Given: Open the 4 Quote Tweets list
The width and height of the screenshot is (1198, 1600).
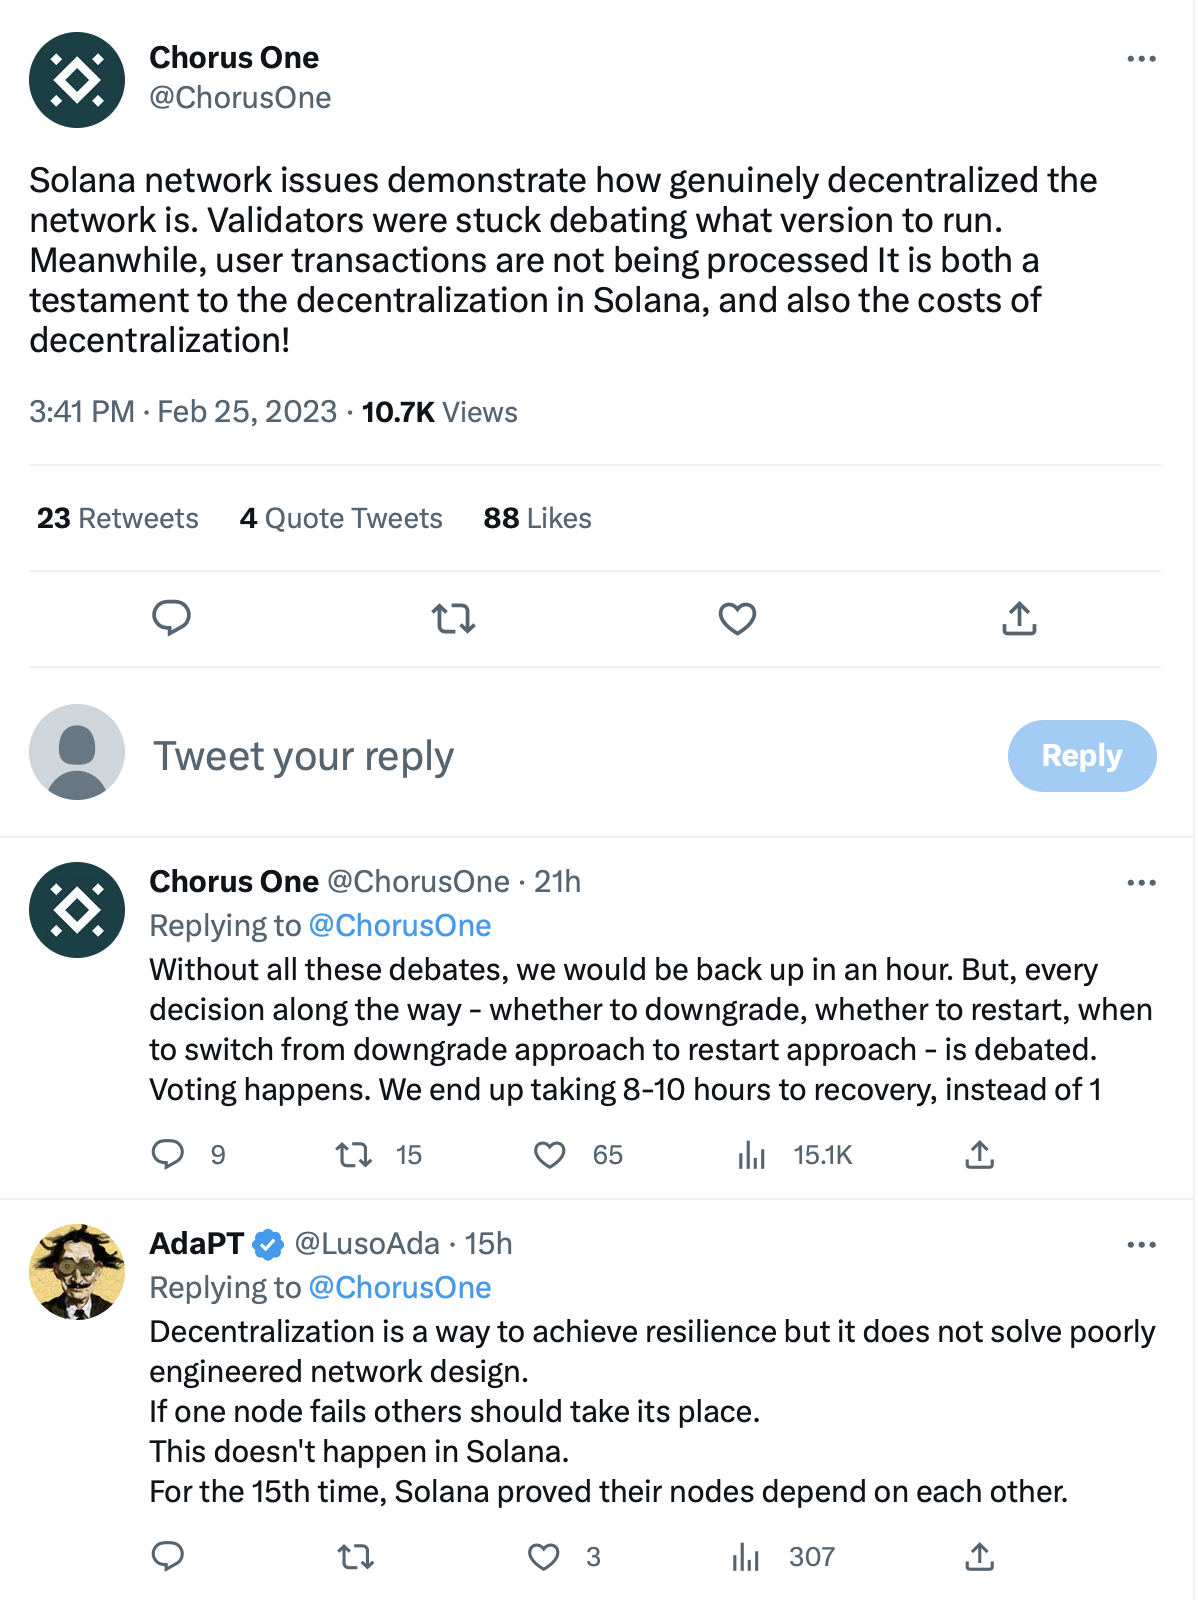Looking at the screenshot, I should point(341,518).
